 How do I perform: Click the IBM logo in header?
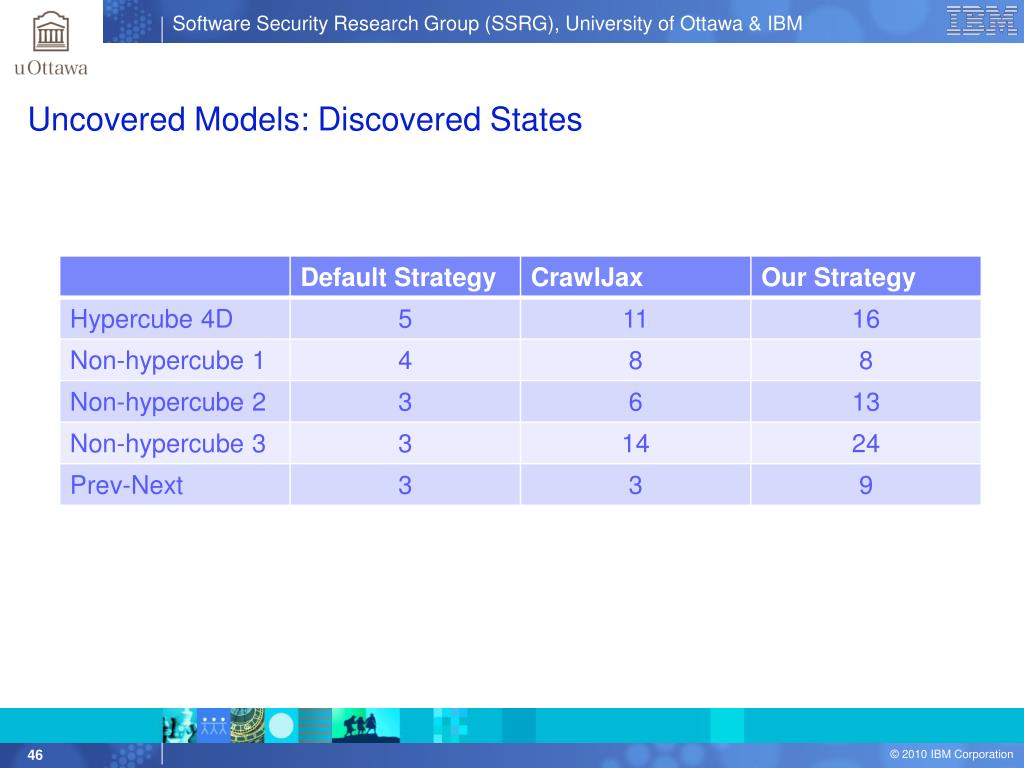pos(982,20)
